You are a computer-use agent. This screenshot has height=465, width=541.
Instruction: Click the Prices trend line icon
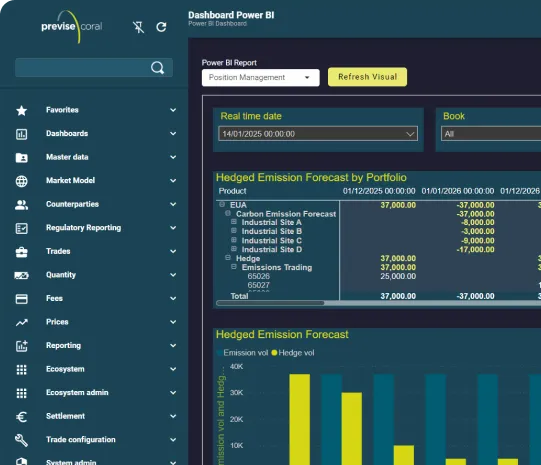coord(21,323)
